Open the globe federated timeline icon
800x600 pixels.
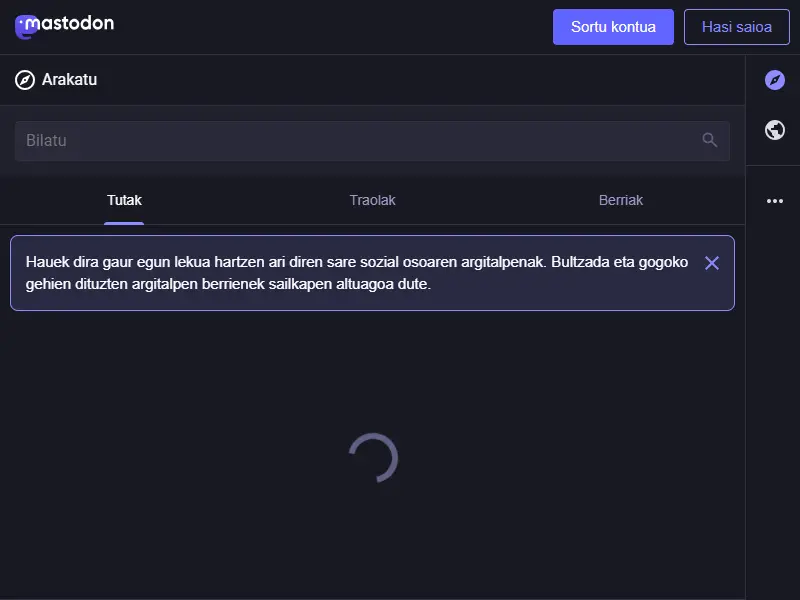point(774,130)
